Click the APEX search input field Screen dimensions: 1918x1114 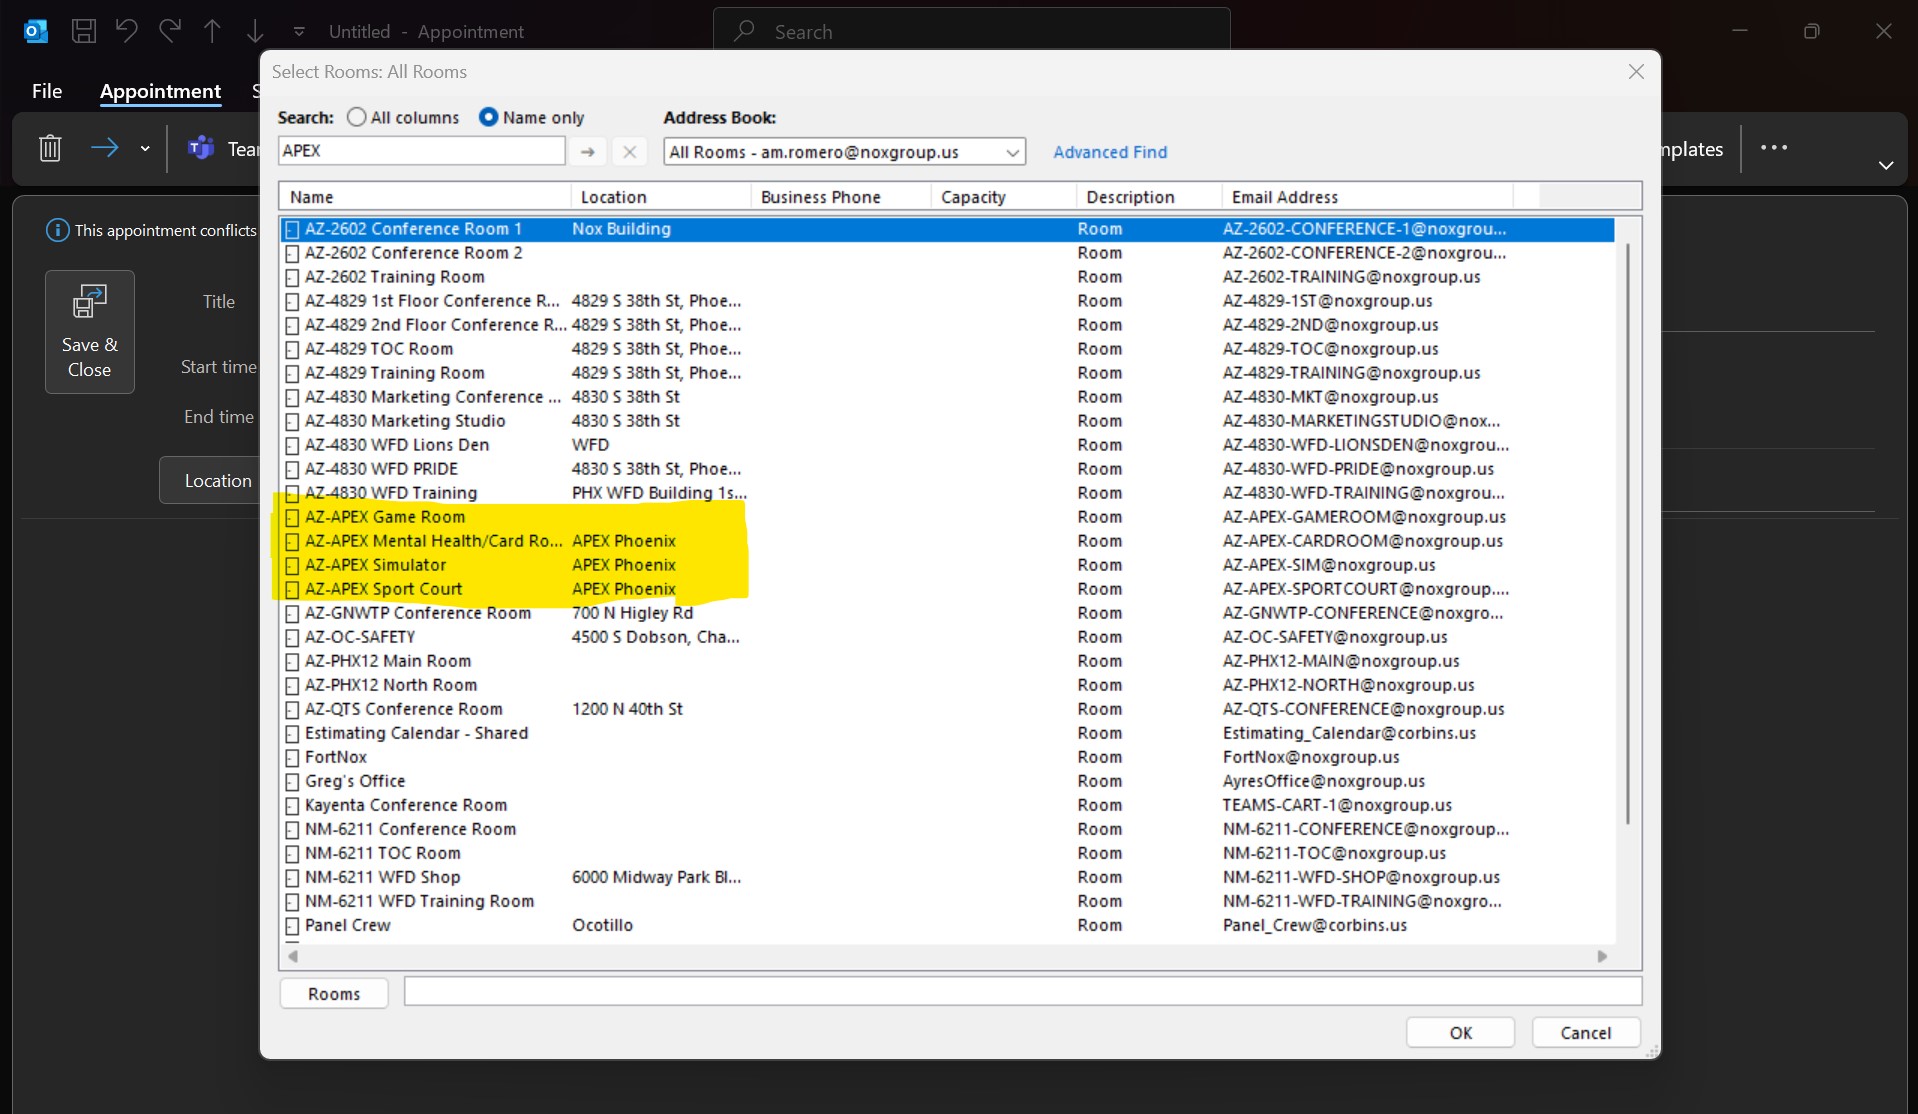(421, 151)
